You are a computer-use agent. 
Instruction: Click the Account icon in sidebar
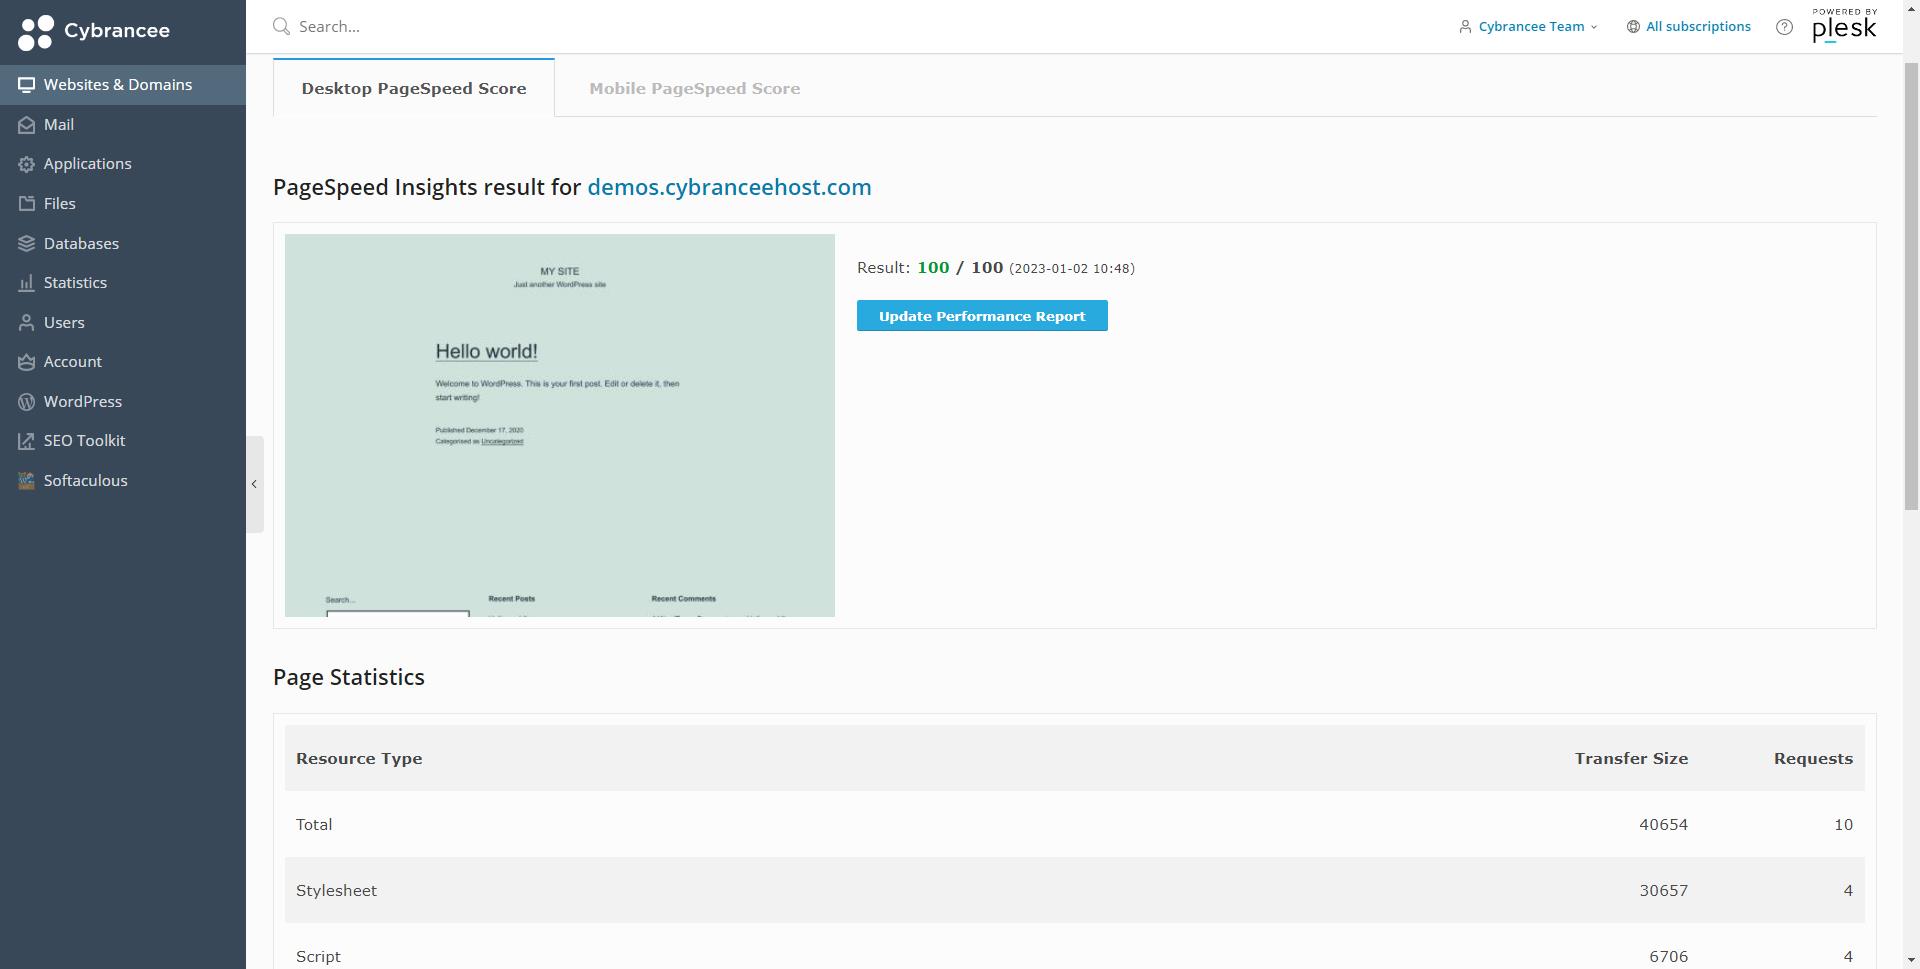point(27,362)
